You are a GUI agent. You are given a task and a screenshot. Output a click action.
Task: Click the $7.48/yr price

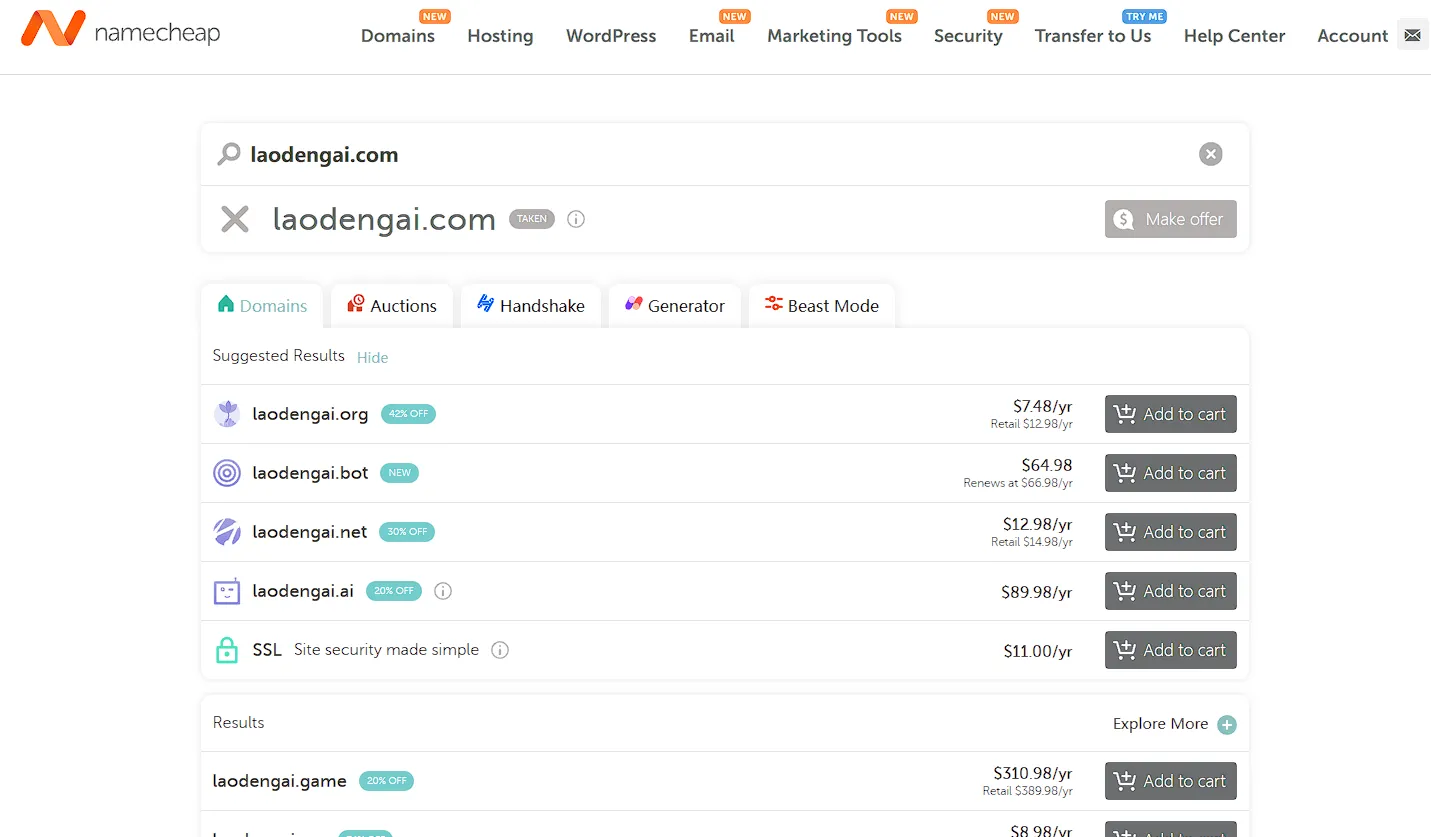(1043, 406)
